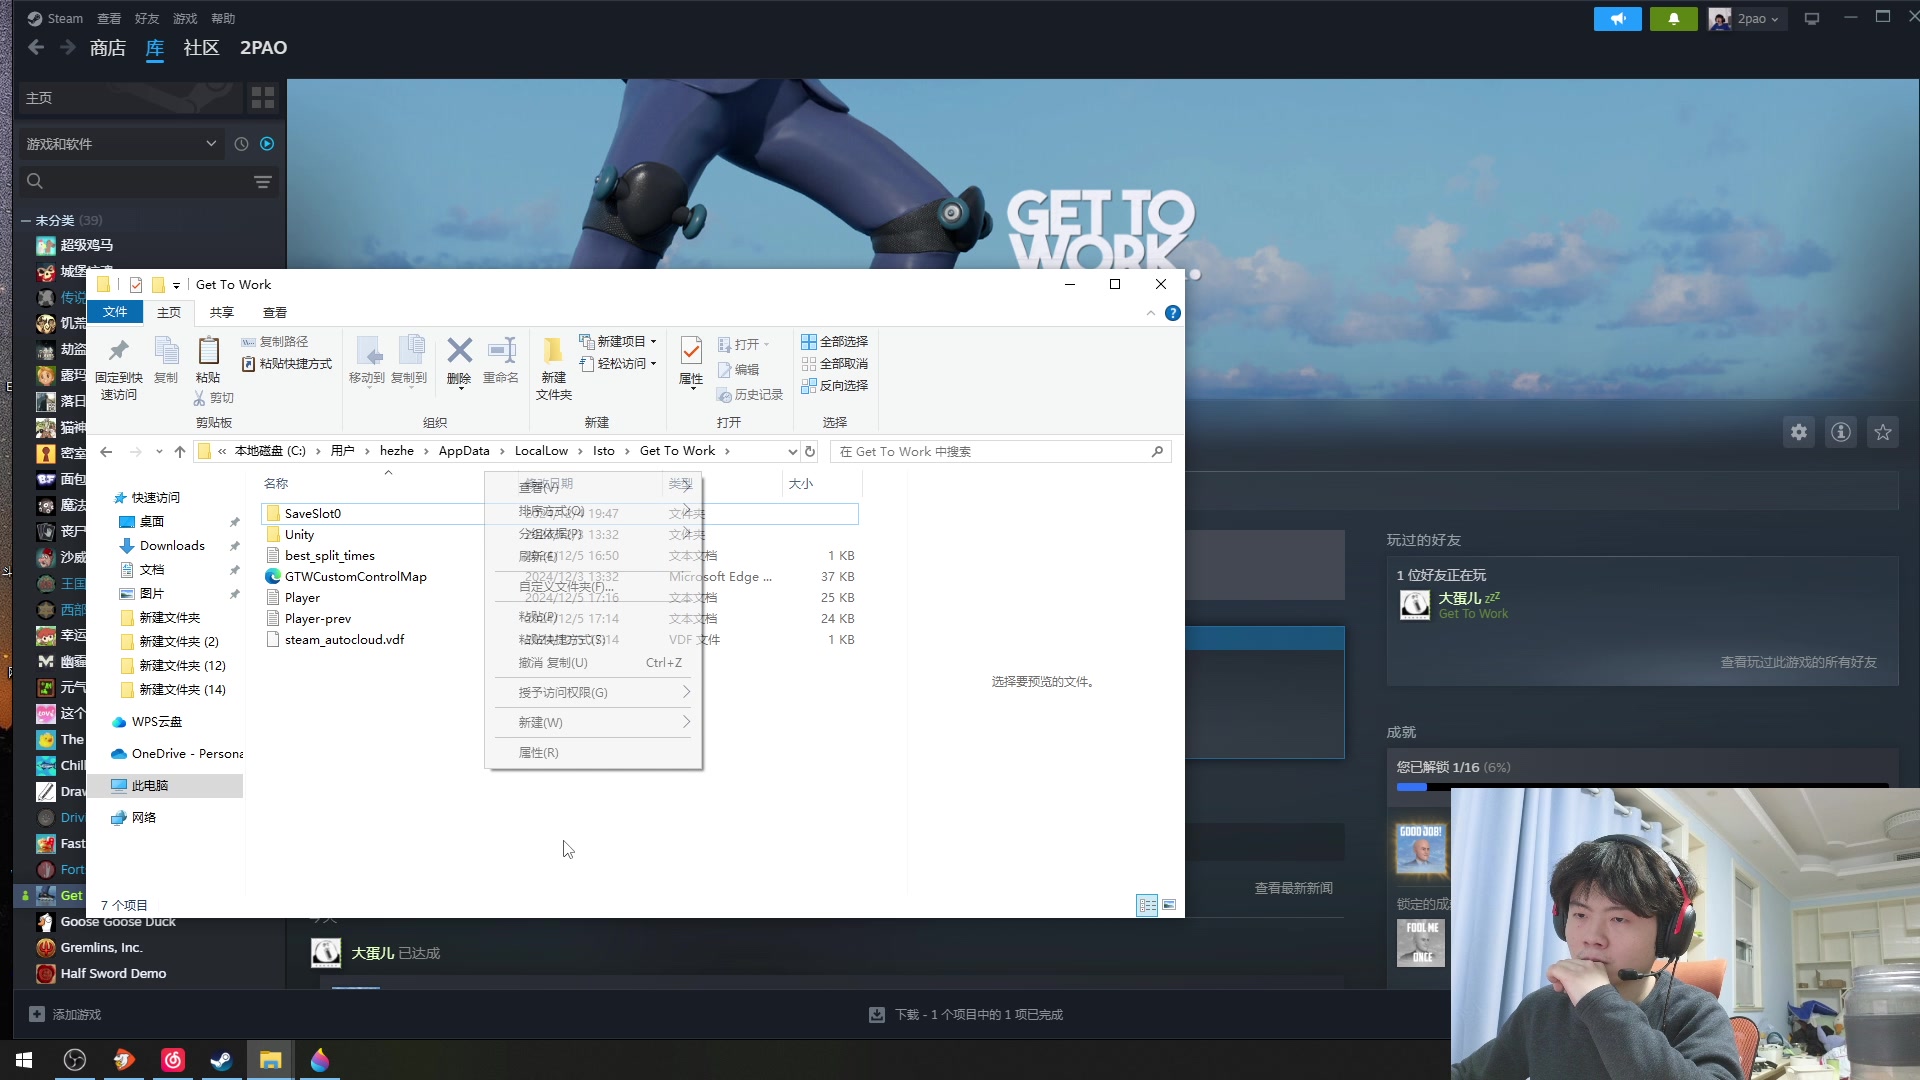Expand the New submenu in context menu
The height and width of the screenshot is (1080, 1920).
tap(594, 723)
